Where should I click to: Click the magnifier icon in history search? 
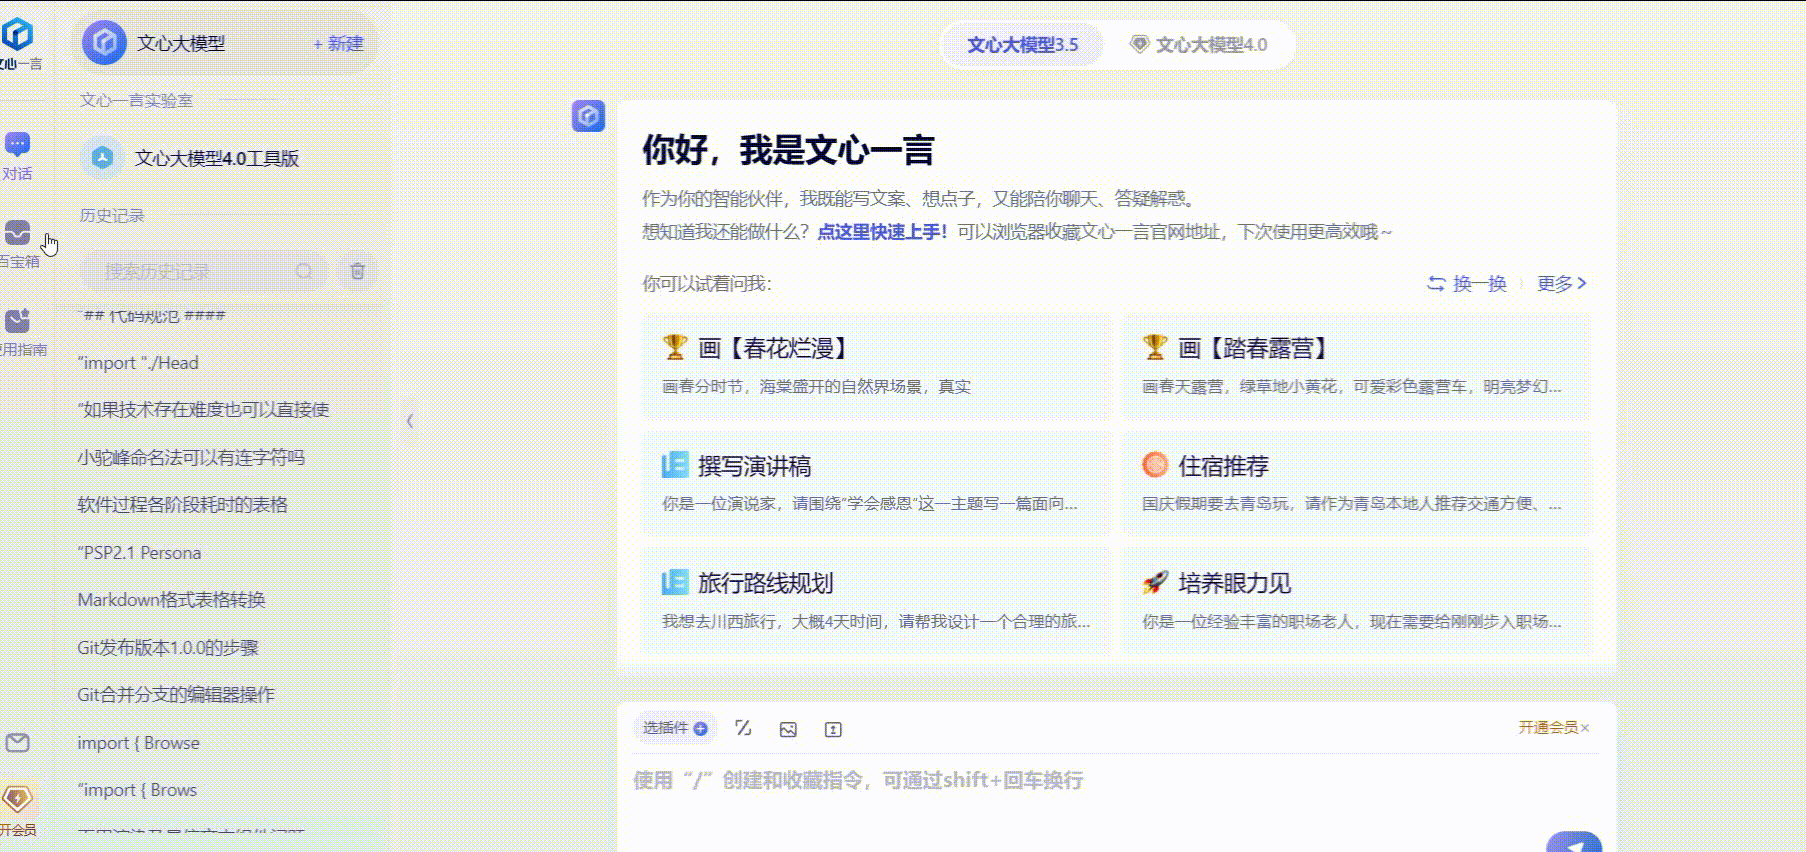304,271
